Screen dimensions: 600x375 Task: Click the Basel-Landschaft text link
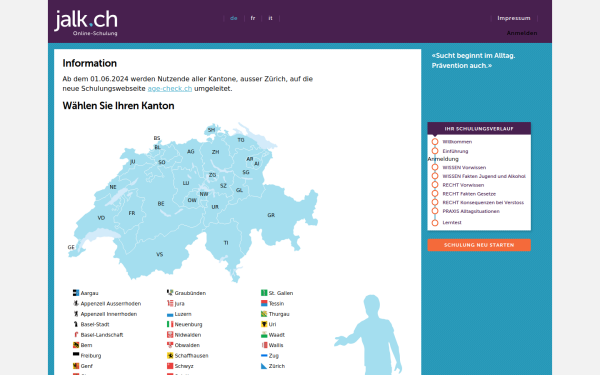coord(102,335)
